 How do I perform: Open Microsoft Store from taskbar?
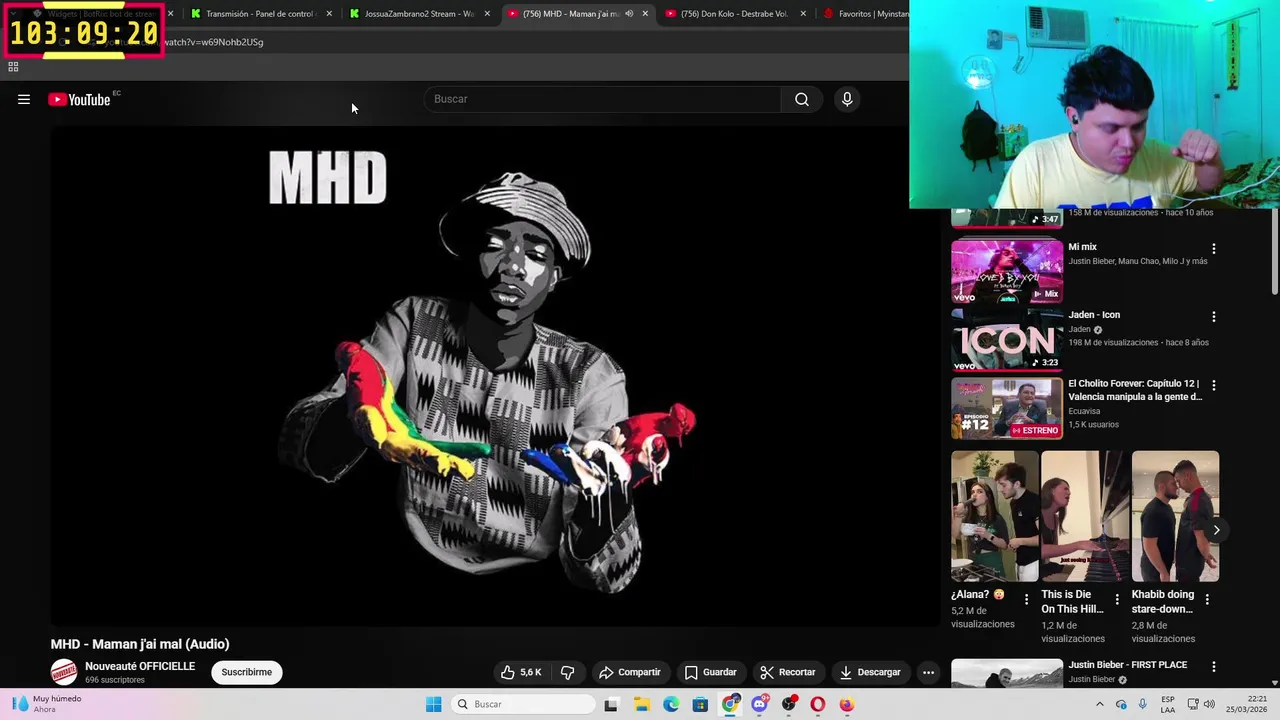[700, 704]
